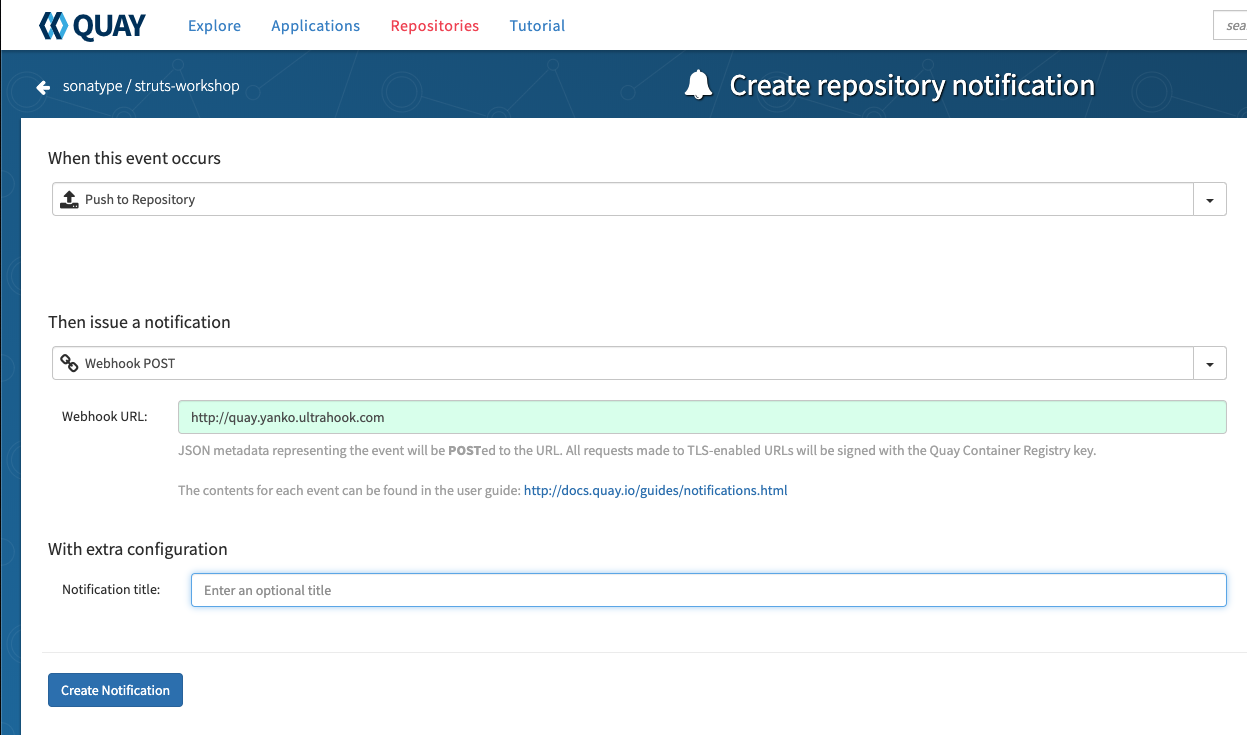Expand the event dropdown arrow
Image resolution: width=1247 pixels, height=735 pixels.
(1210, 200)
